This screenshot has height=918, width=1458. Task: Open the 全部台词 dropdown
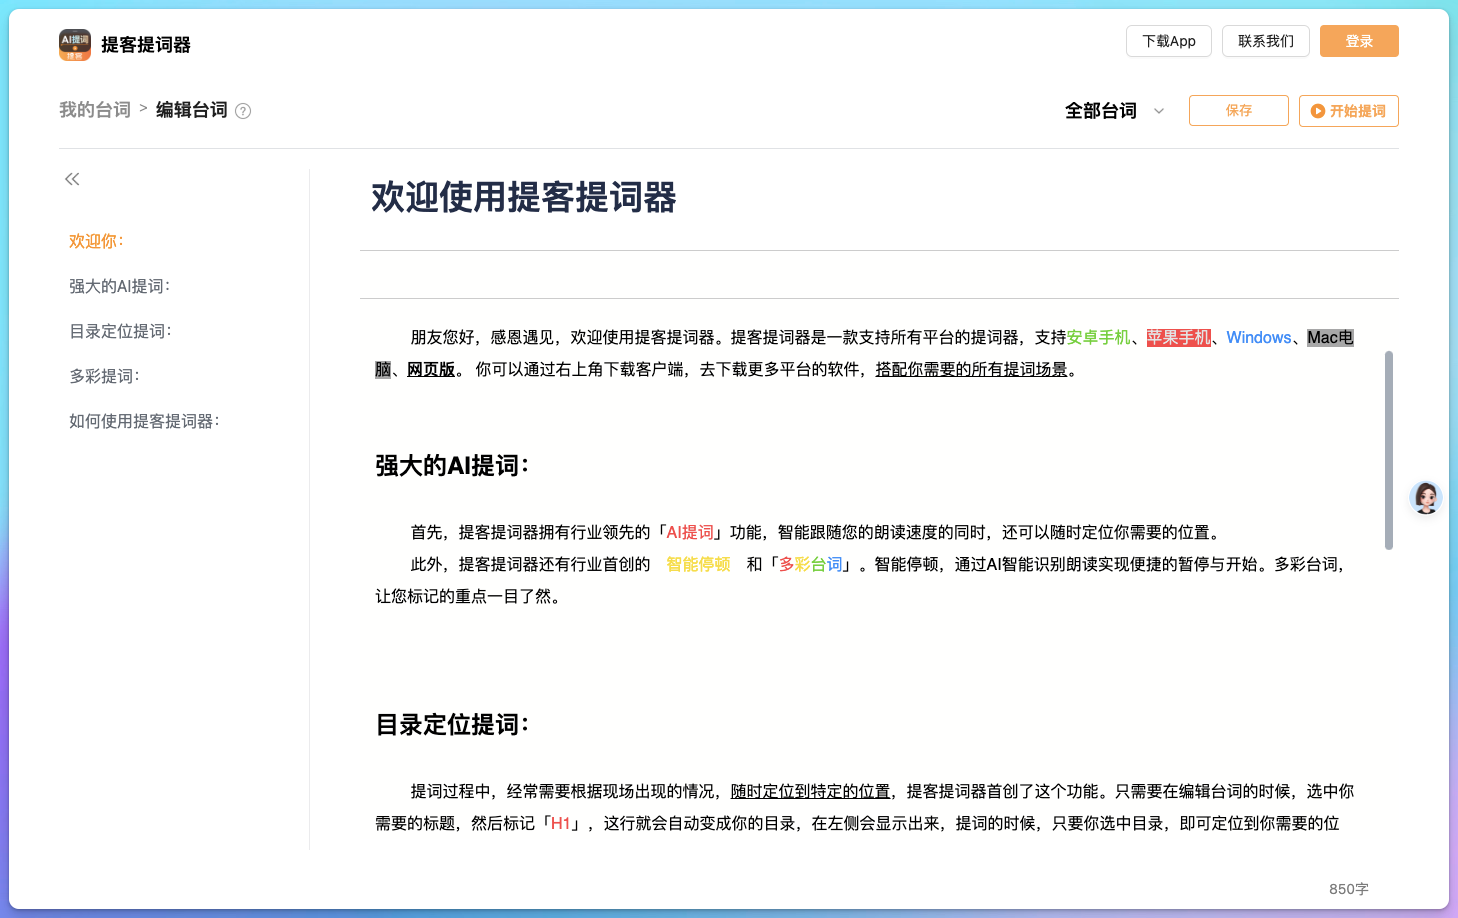coord(1112,111)
